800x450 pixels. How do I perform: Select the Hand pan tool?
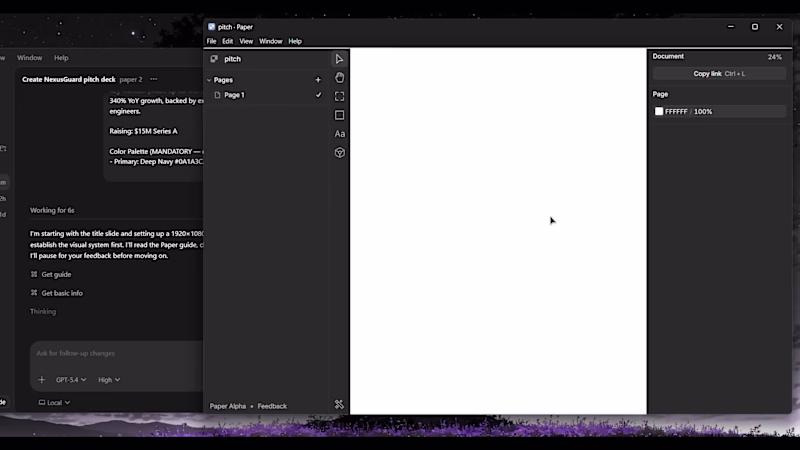[x=339, y=78]
